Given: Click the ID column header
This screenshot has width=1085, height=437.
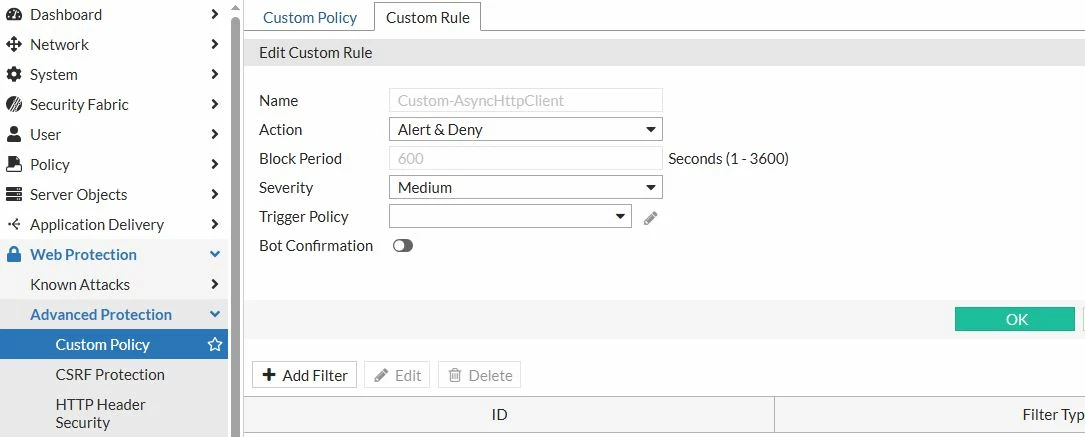Looking at the screenshot, I should pos(509,415).
